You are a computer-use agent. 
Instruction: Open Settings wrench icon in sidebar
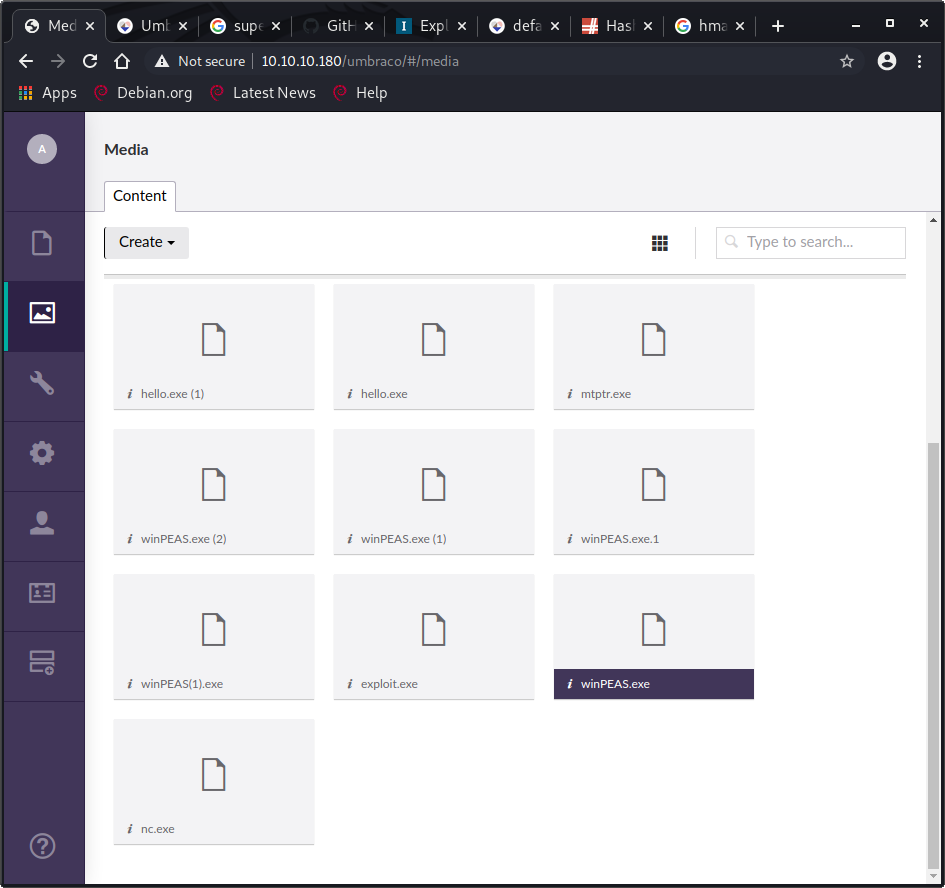click(x=42, y=383)
